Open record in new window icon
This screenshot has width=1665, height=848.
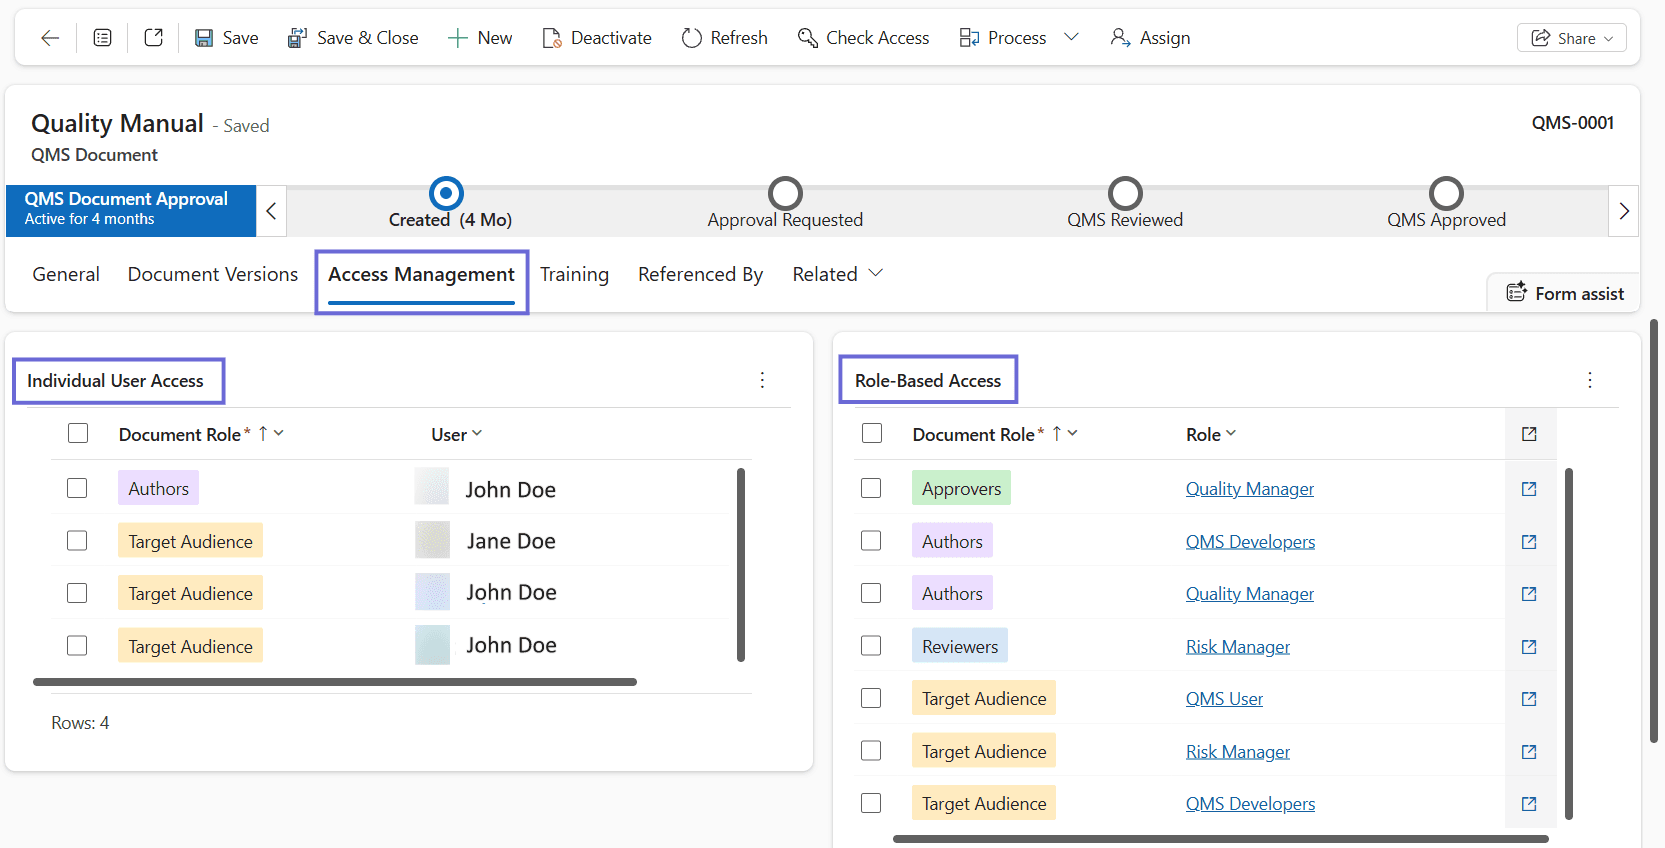[x=153, y=38]
